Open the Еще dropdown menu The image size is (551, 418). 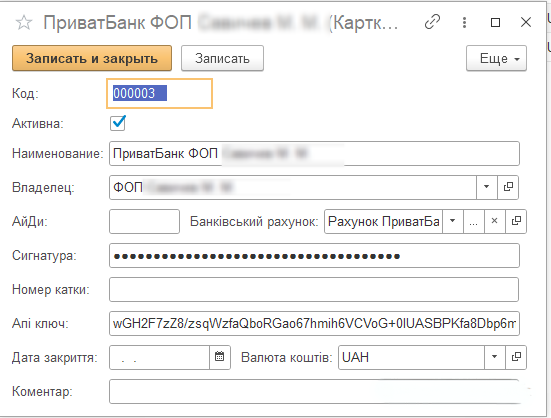[x=496, y=58]
